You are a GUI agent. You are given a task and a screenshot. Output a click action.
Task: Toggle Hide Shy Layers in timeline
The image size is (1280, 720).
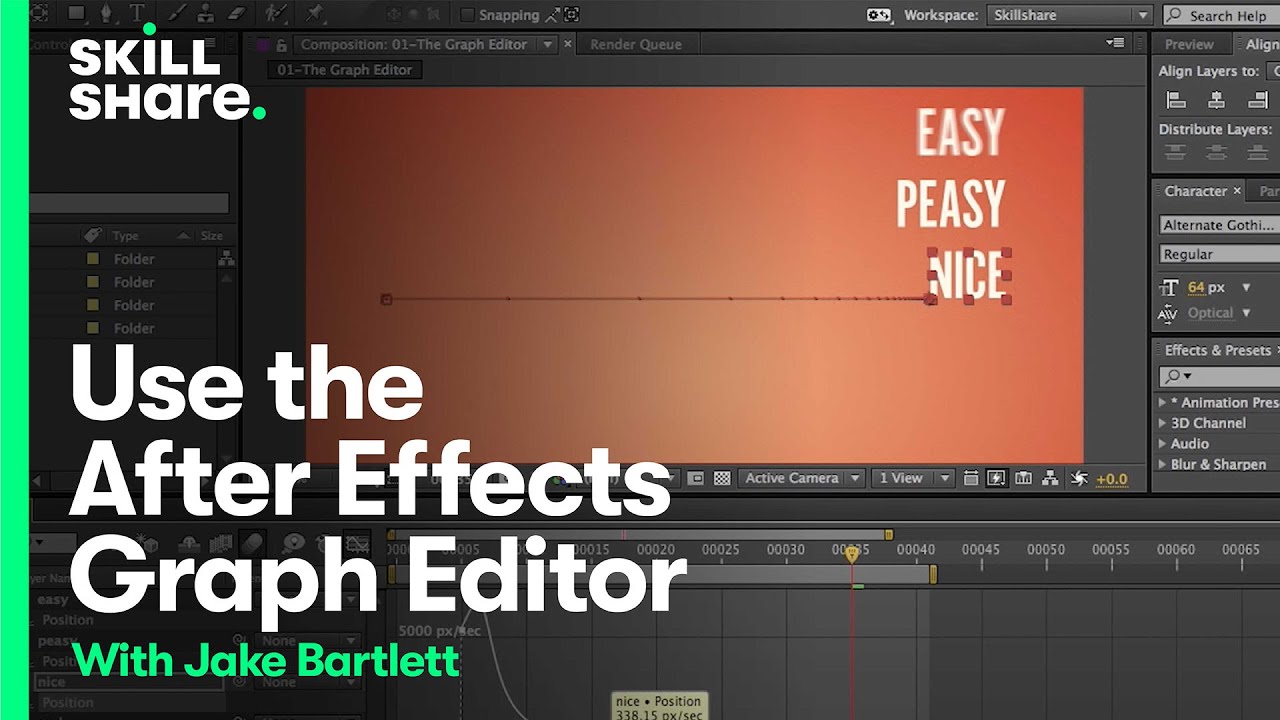(x=190, y=542)
